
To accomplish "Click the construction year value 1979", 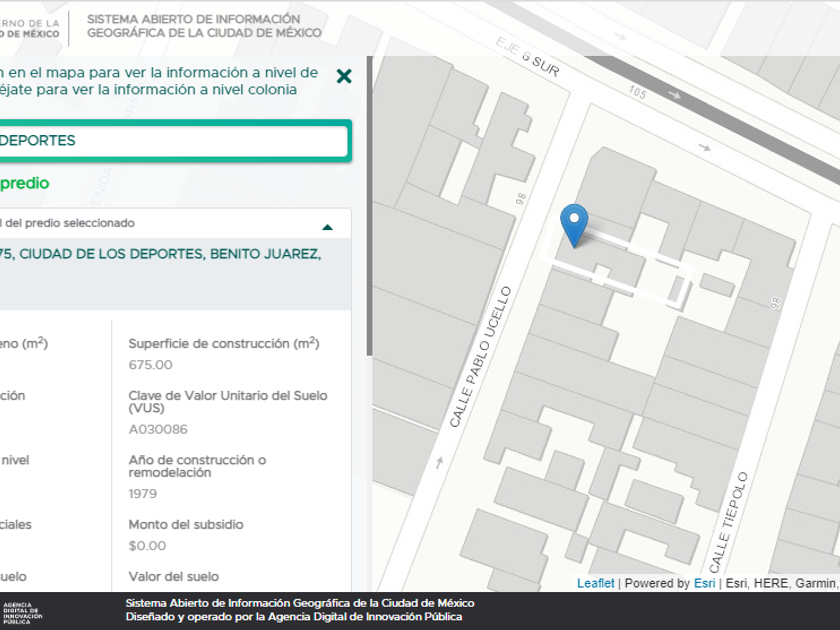I will (x=142, y=493).
